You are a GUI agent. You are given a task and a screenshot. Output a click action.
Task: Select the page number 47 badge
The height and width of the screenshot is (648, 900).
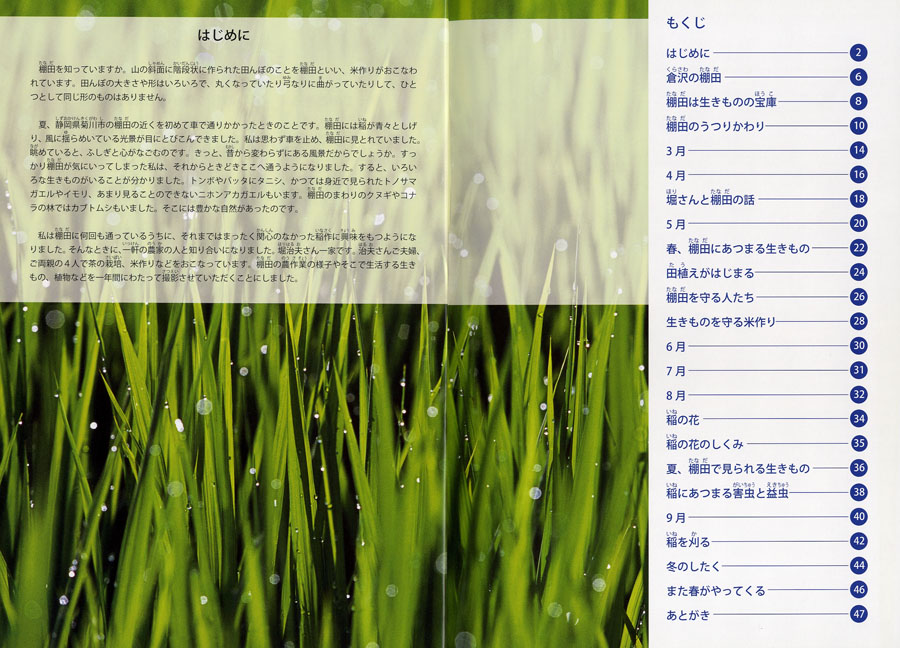coord(858,614)
